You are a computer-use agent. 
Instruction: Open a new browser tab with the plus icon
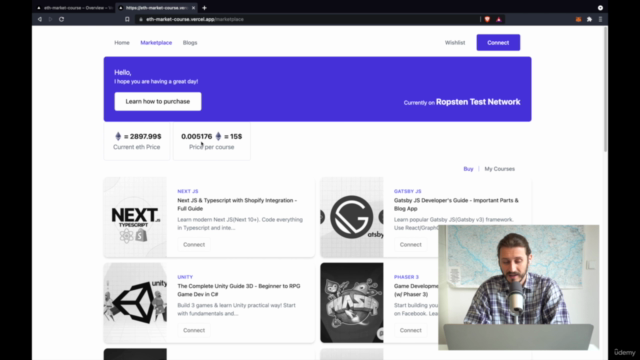click(x=204, y=8)
